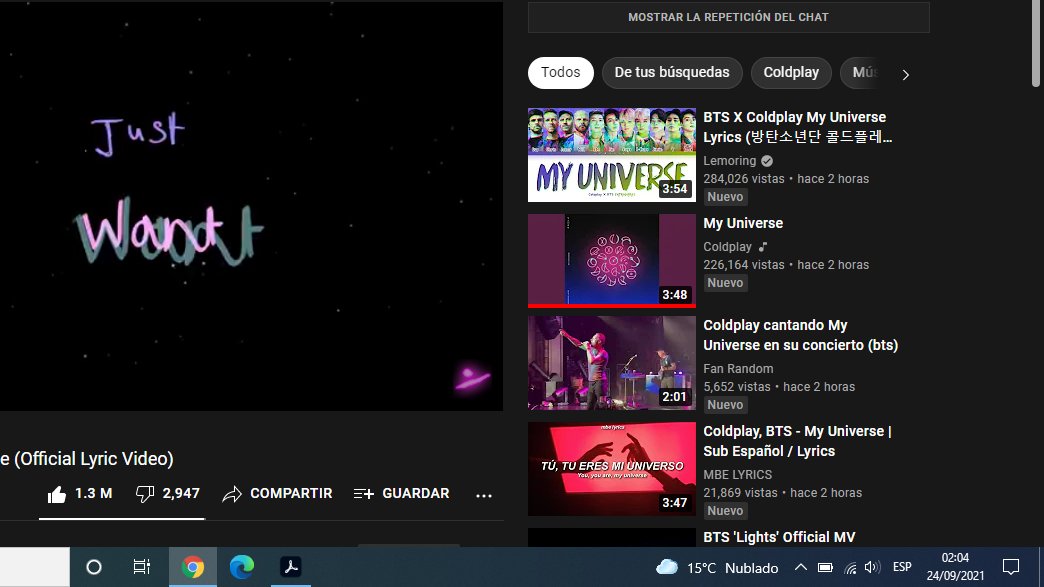The height and width of the screenshot is (587, 1044).
Task: Show the chat replay
Action: tap(728, 17)
